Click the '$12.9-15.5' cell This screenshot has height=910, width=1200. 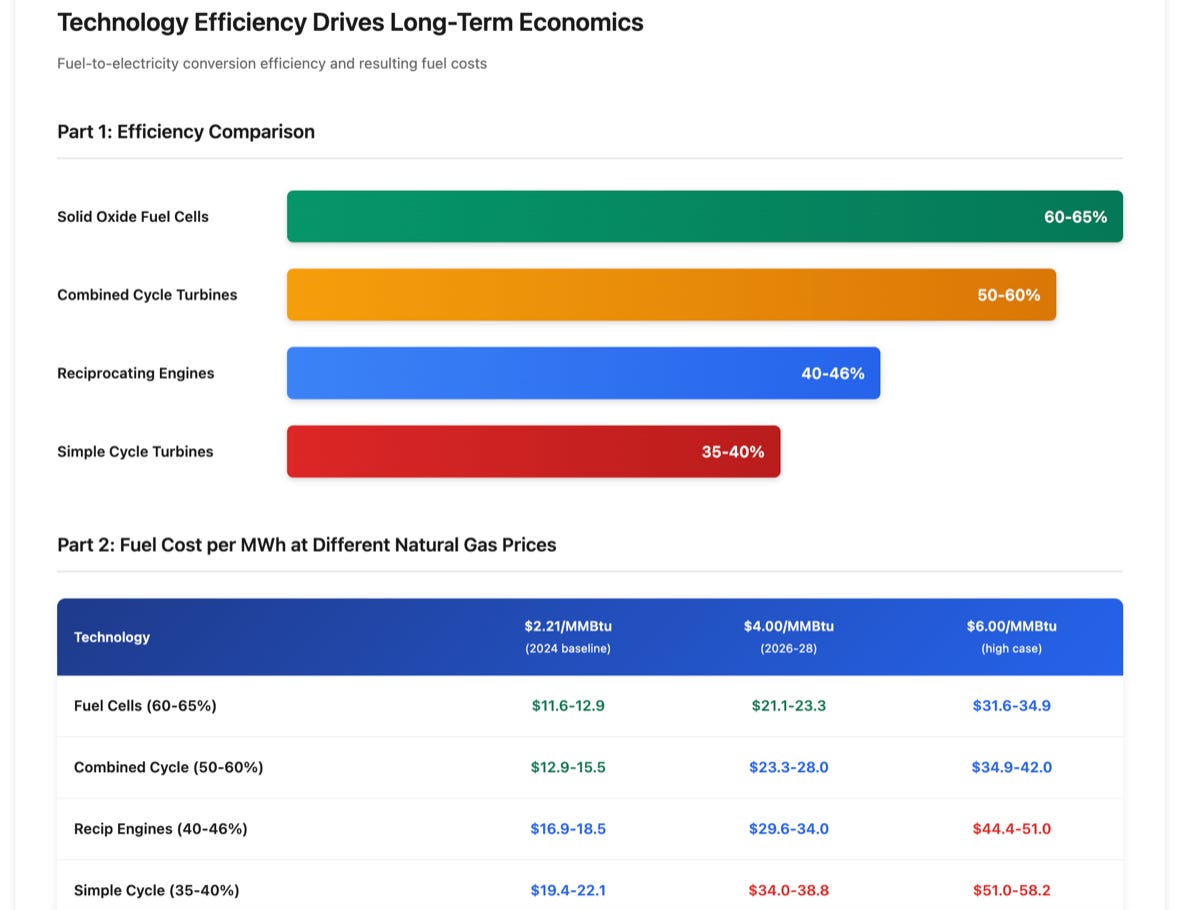click(568, 768)
